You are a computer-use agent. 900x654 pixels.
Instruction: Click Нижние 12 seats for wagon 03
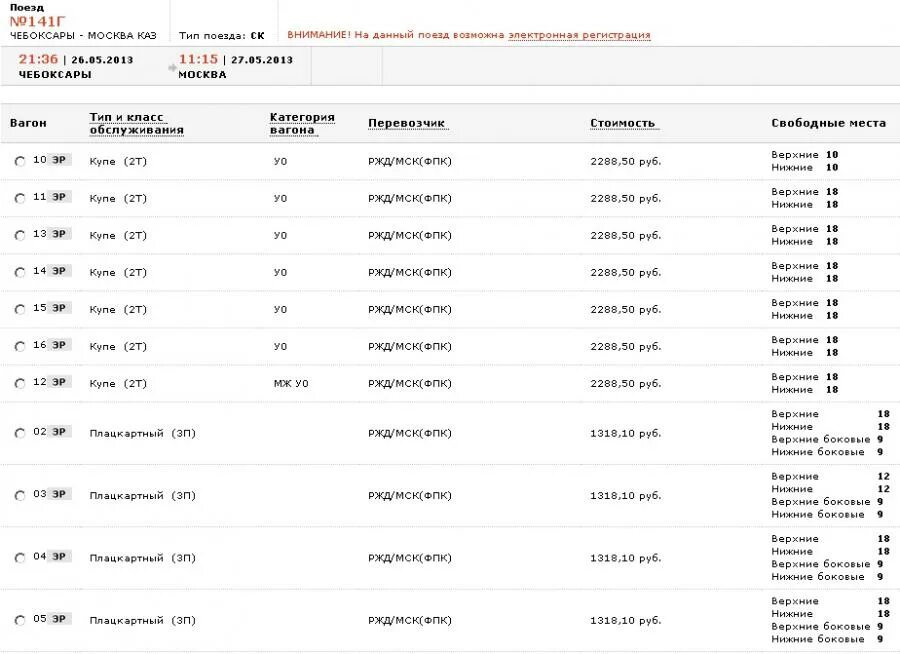[830, 489]
